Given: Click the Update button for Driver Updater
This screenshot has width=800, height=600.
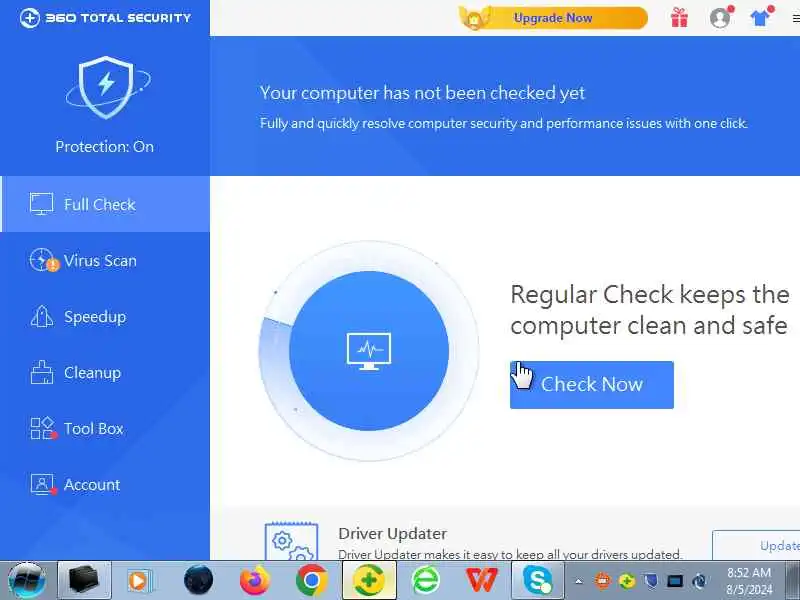Looking at the screenshot, I should [x=756, y=545].
